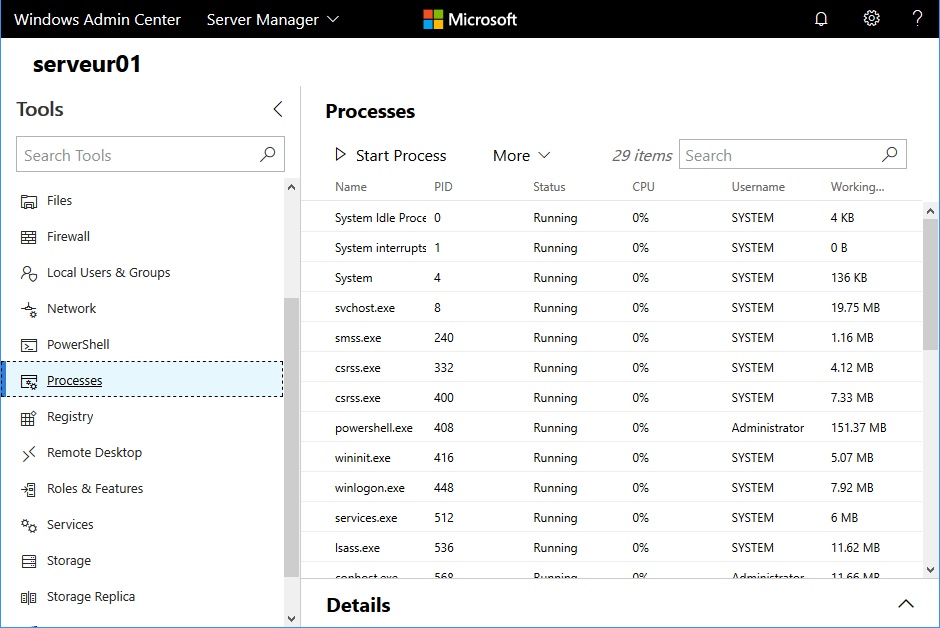Select the System interrupts row

pyautogui.click(x=611, y=247)
